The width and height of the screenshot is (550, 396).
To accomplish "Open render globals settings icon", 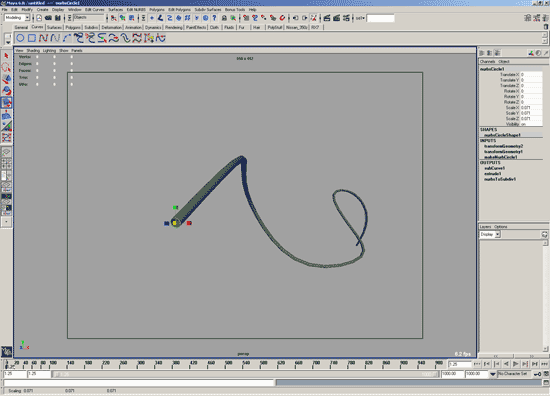I will [346, 18].
